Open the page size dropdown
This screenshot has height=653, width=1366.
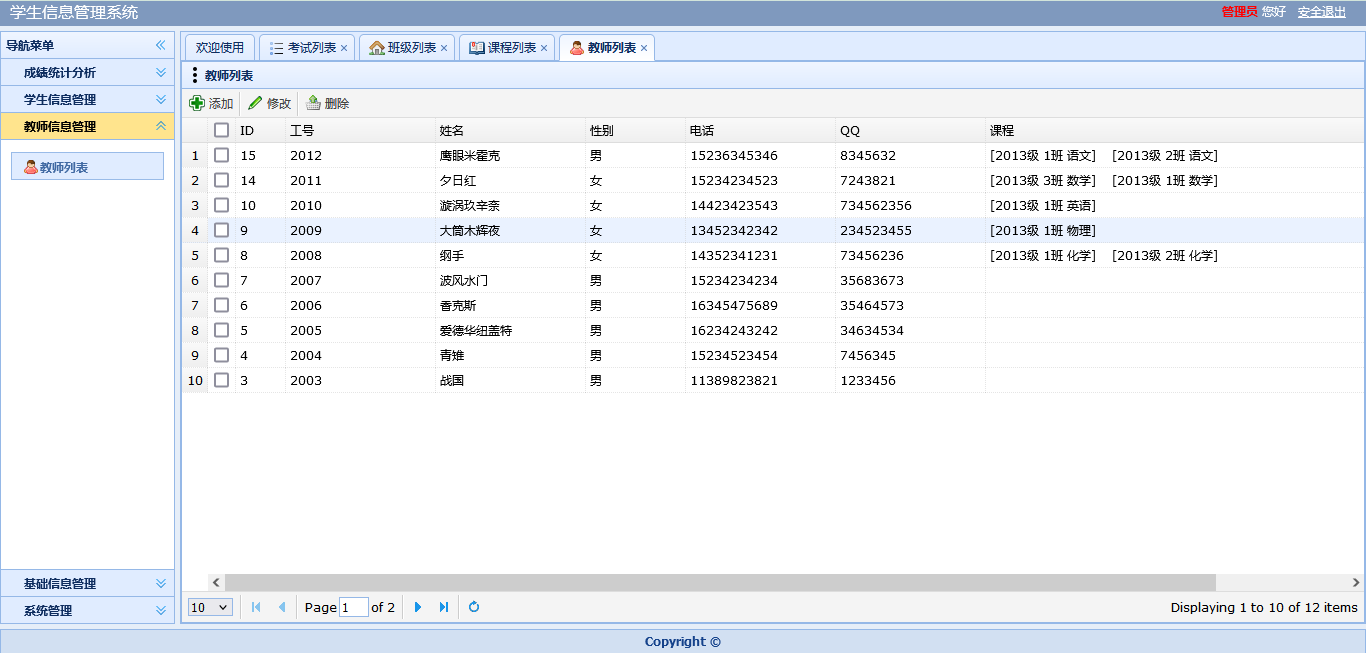pyautogui.click(x=210, y=607)
